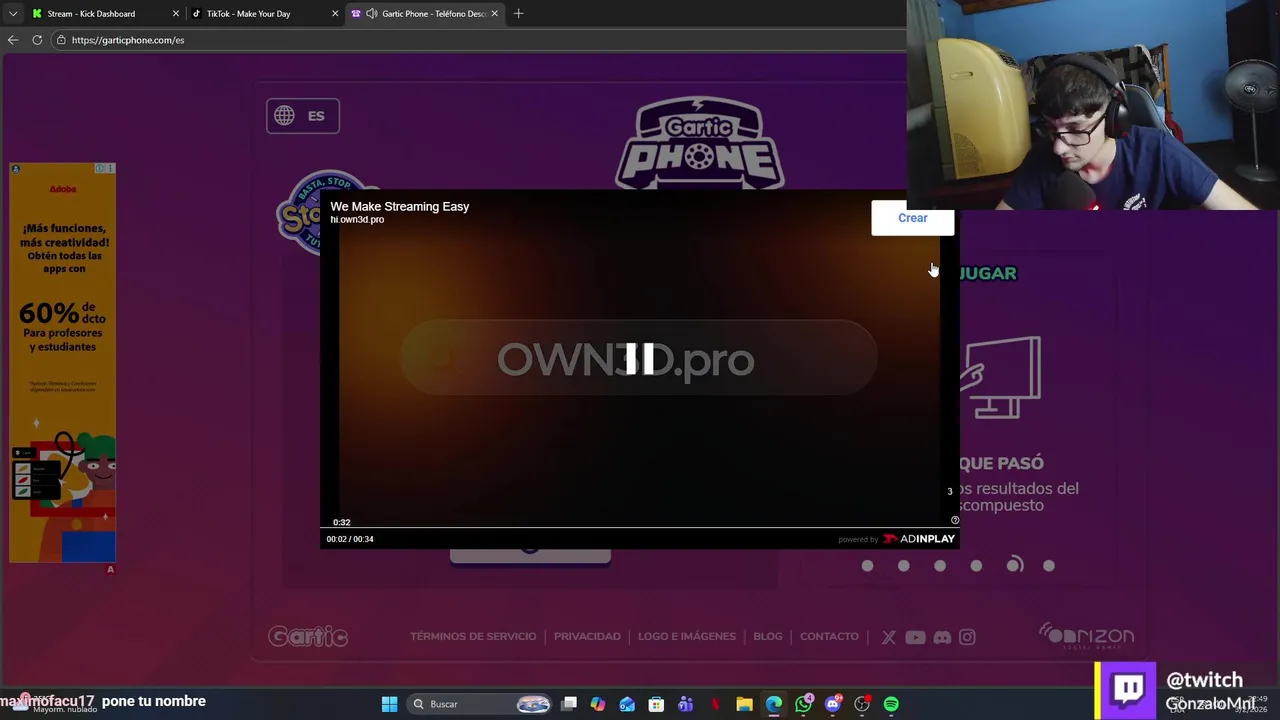
Task: Select the active fifth carousel dot
Action: 1014,565
